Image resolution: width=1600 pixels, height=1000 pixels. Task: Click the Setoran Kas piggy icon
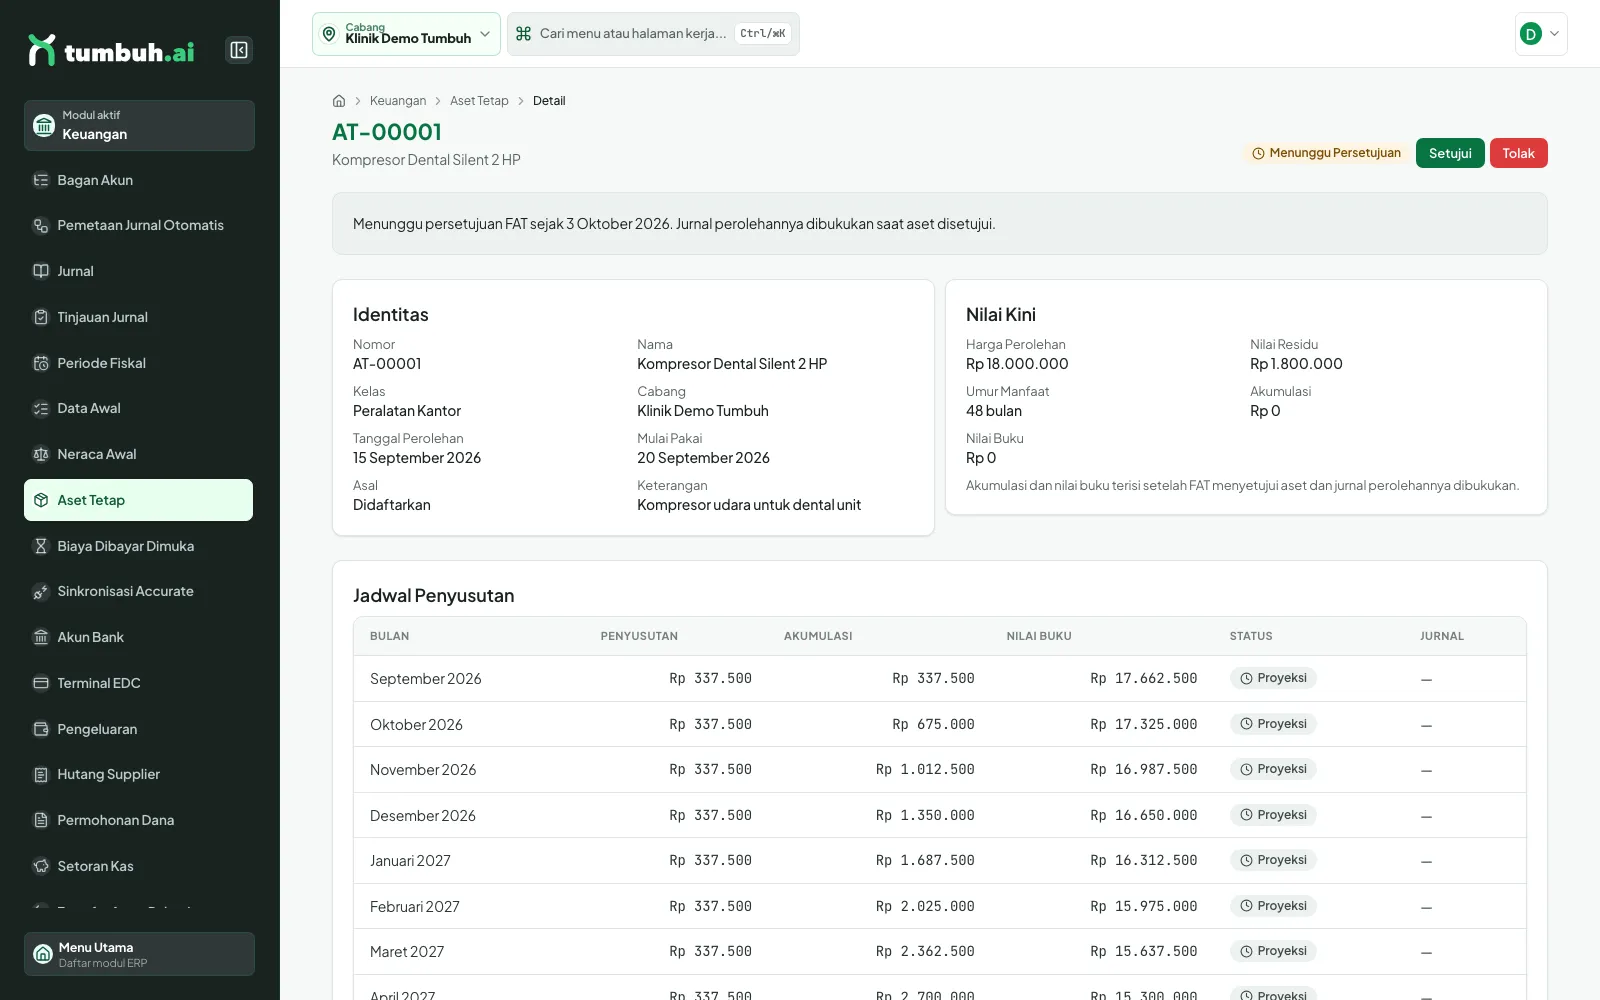41,866
